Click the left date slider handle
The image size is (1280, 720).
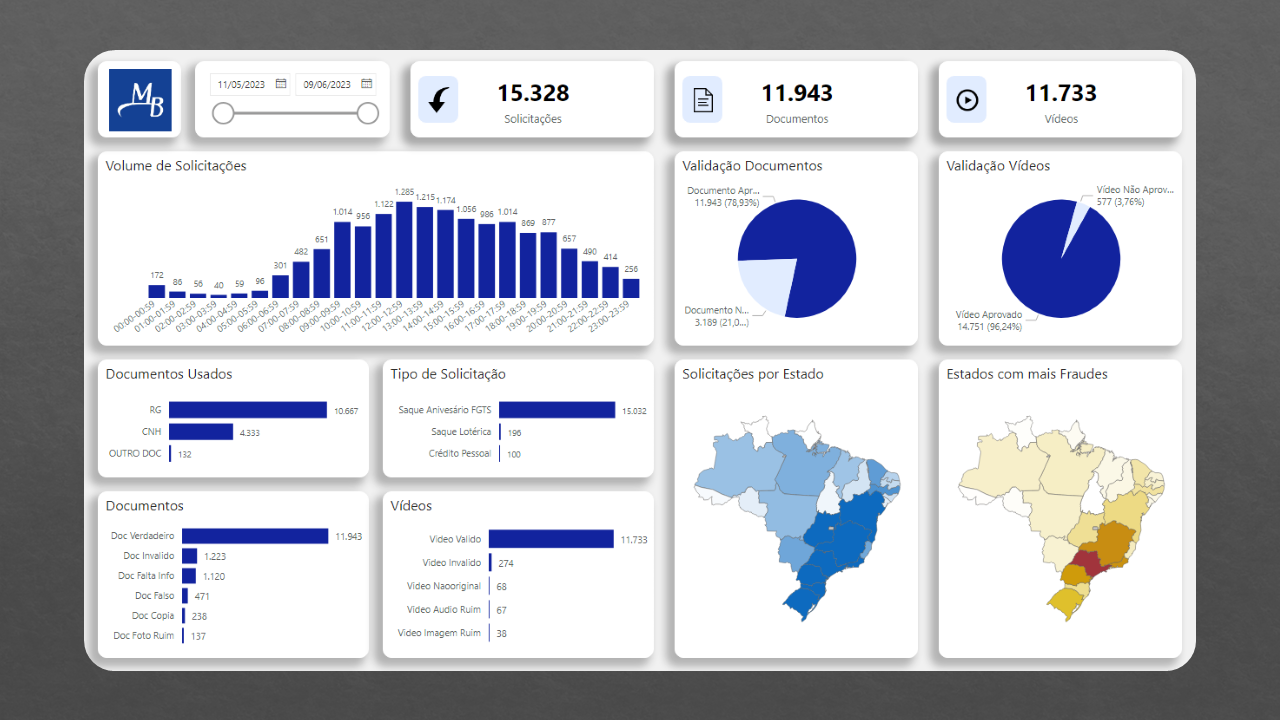click(223, 113)
